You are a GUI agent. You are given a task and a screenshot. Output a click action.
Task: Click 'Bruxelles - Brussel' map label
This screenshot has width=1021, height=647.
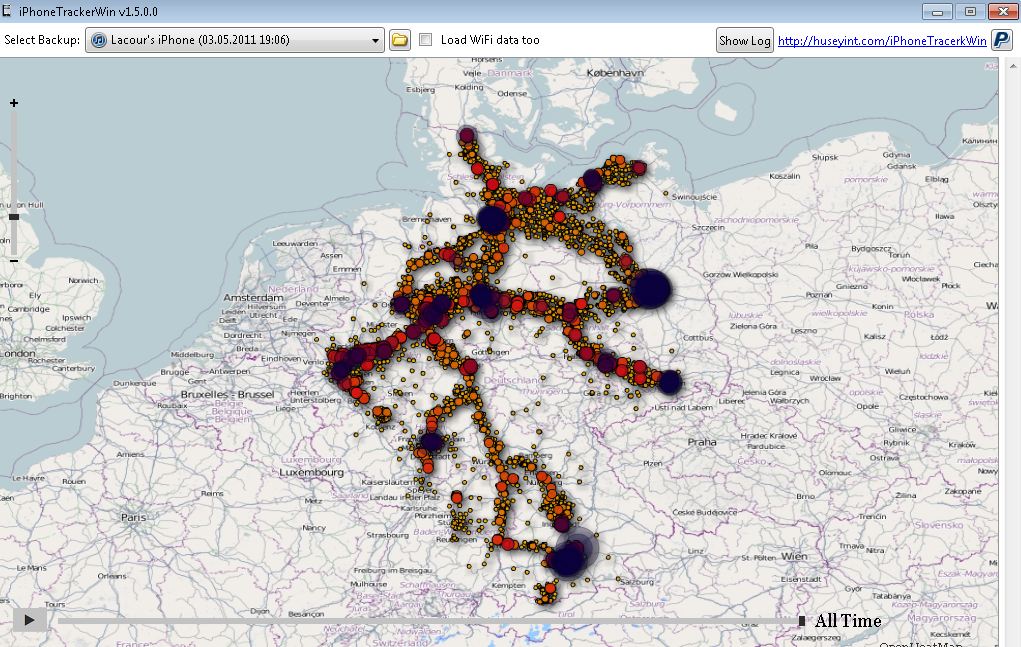(x=227, y=394)
